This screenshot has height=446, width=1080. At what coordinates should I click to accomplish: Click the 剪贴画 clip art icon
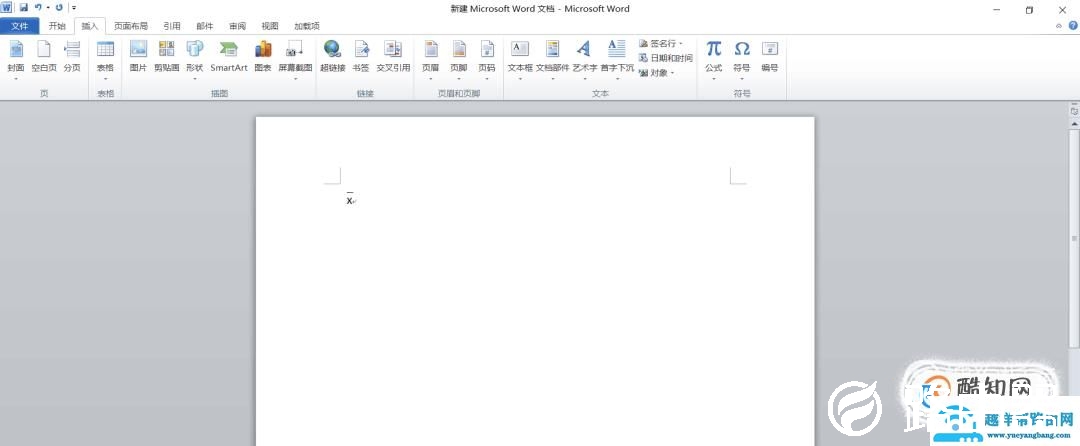pyautogui.click(x=166, y=54)
